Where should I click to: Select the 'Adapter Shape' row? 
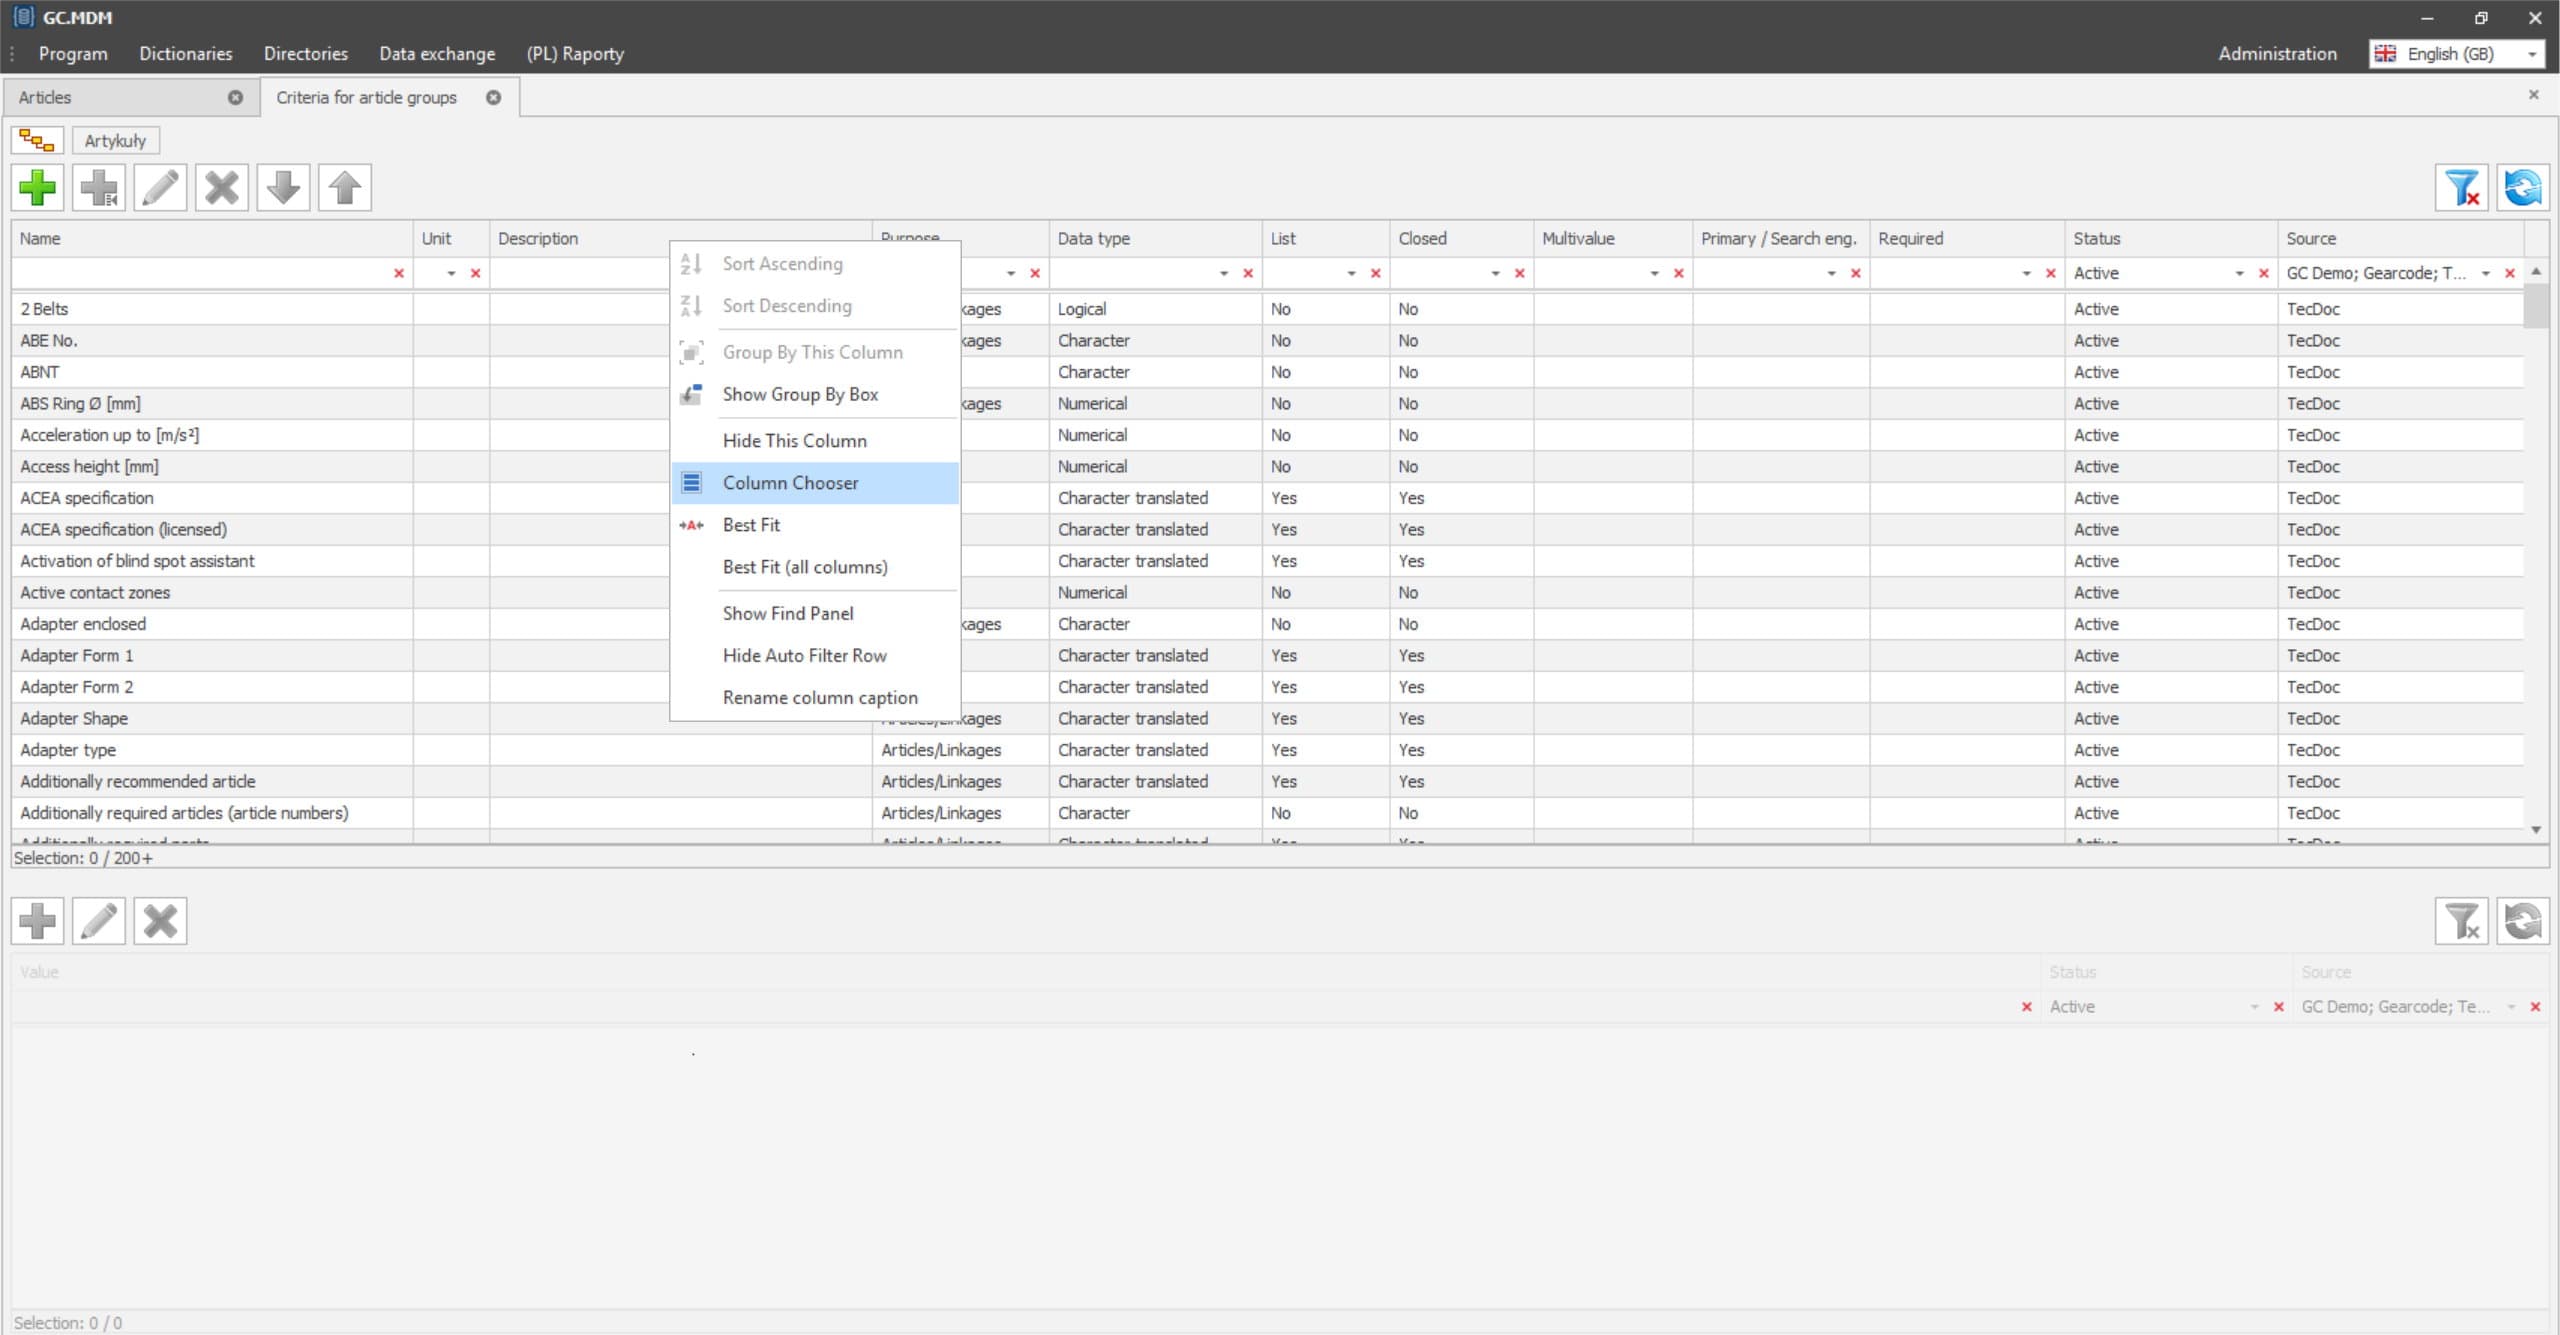tap(1268, 719)
